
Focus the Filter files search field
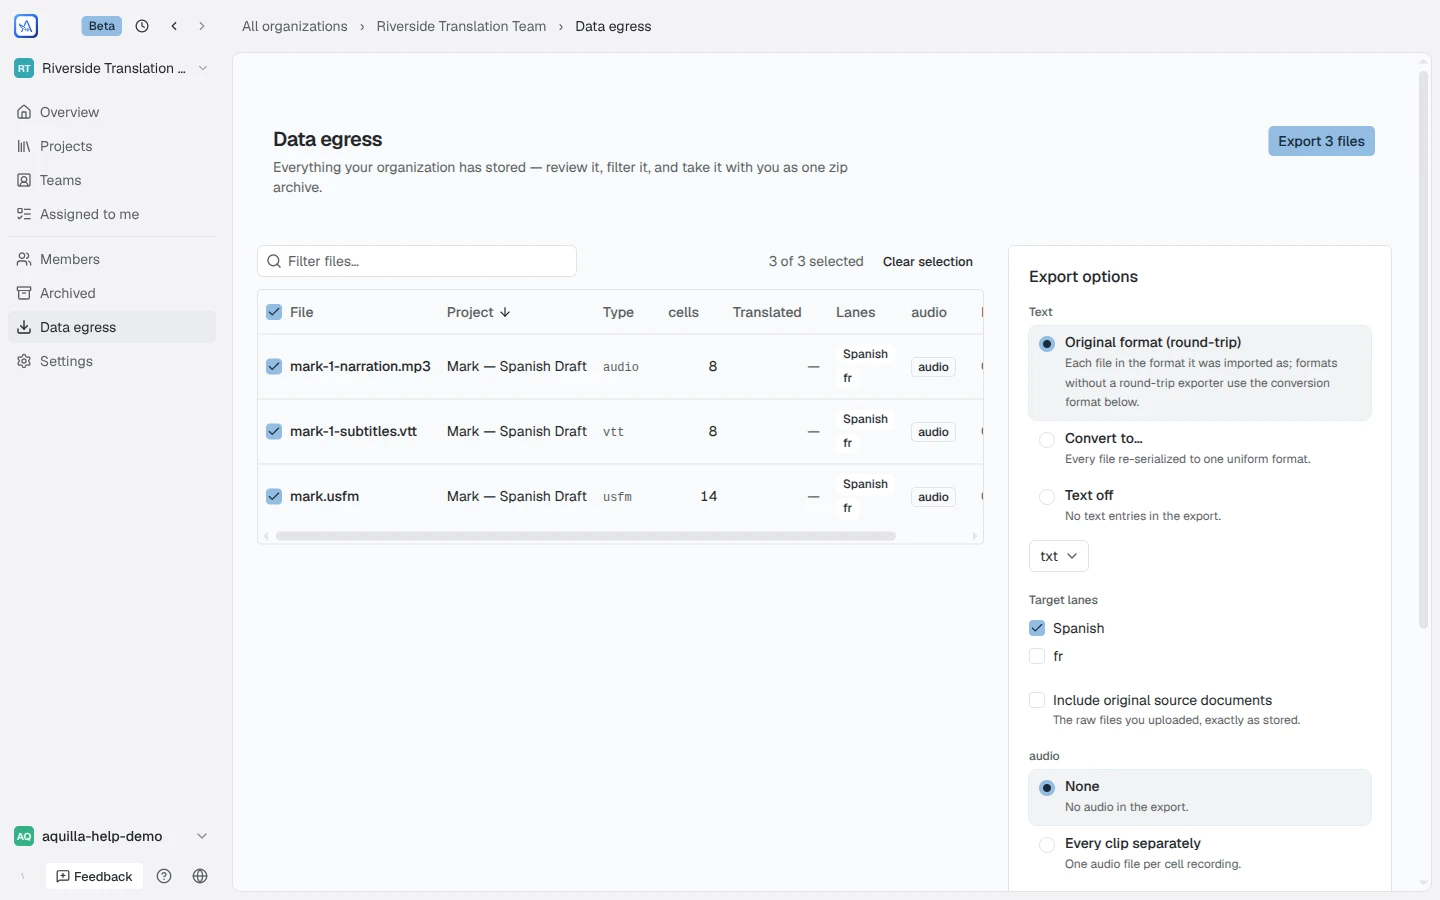(417, 261)
